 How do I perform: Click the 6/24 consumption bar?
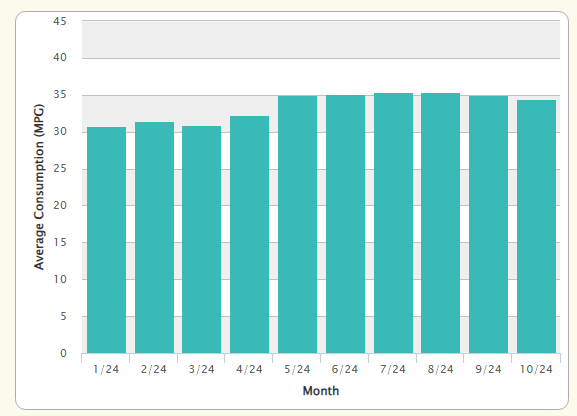(345, 224)
